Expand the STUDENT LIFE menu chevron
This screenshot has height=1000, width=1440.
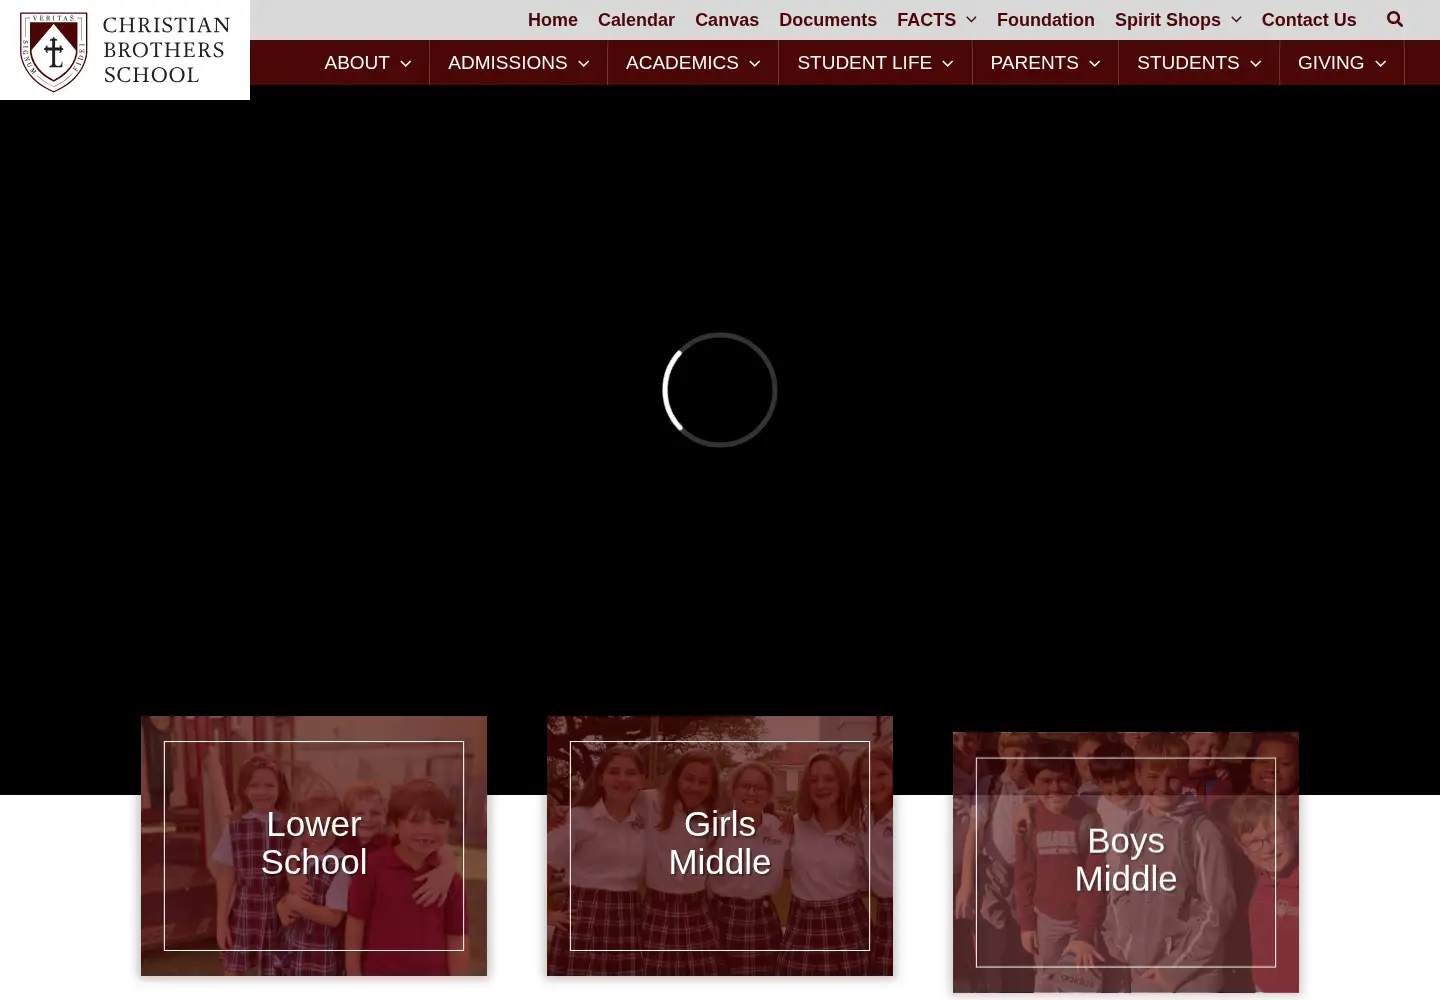click(x=947, y=63)
